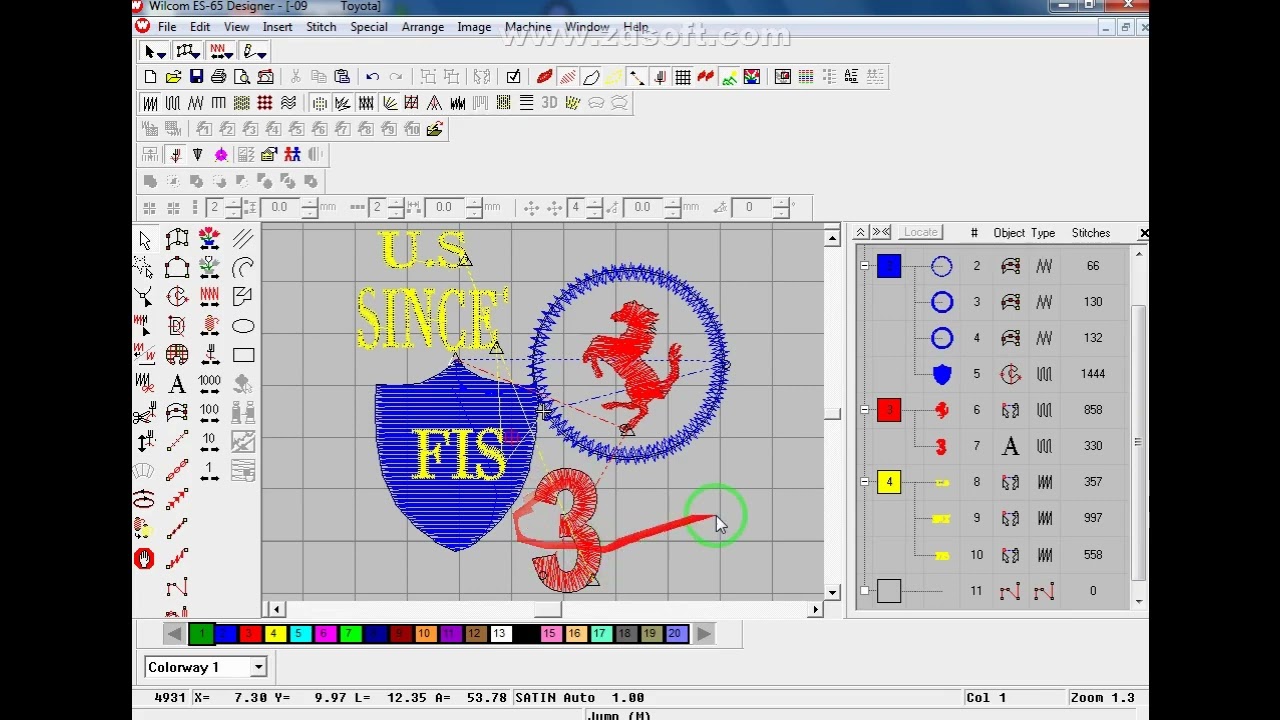Choose the select arrow tool
The image size is (1280, 720).
[144, 239]
